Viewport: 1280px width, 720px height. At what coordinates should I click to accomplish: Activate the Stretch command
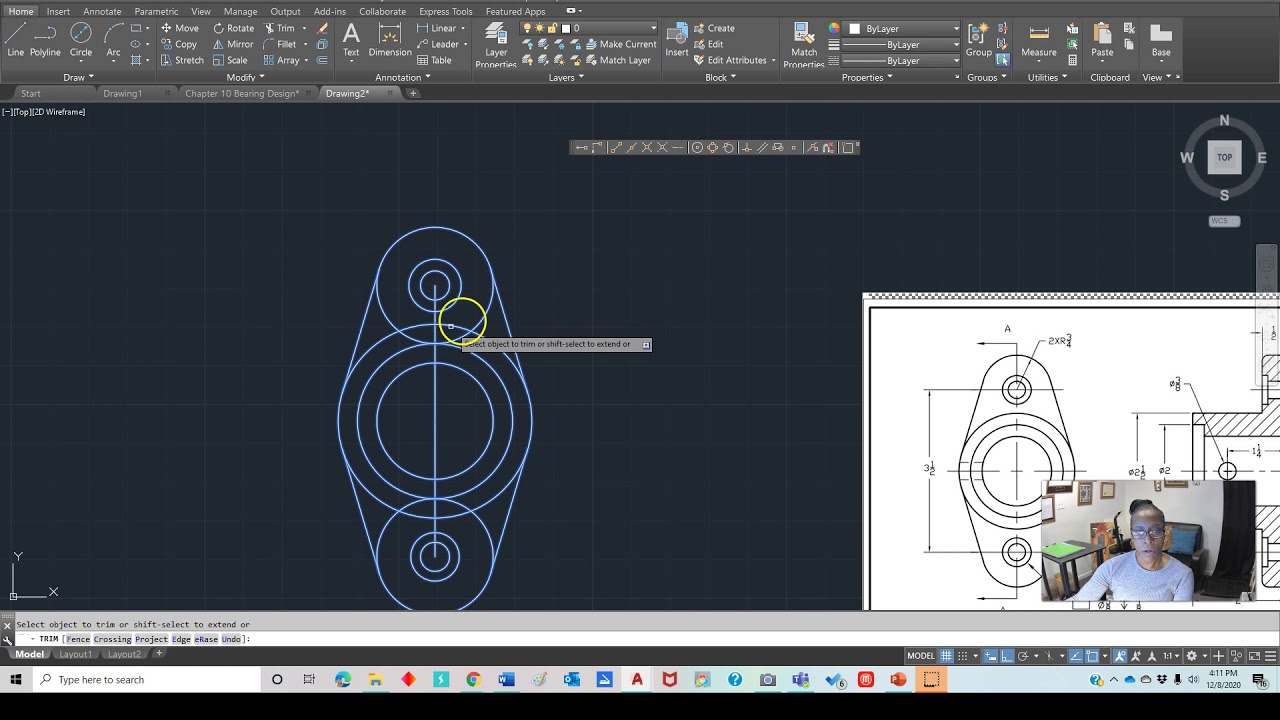click(181, 60)
